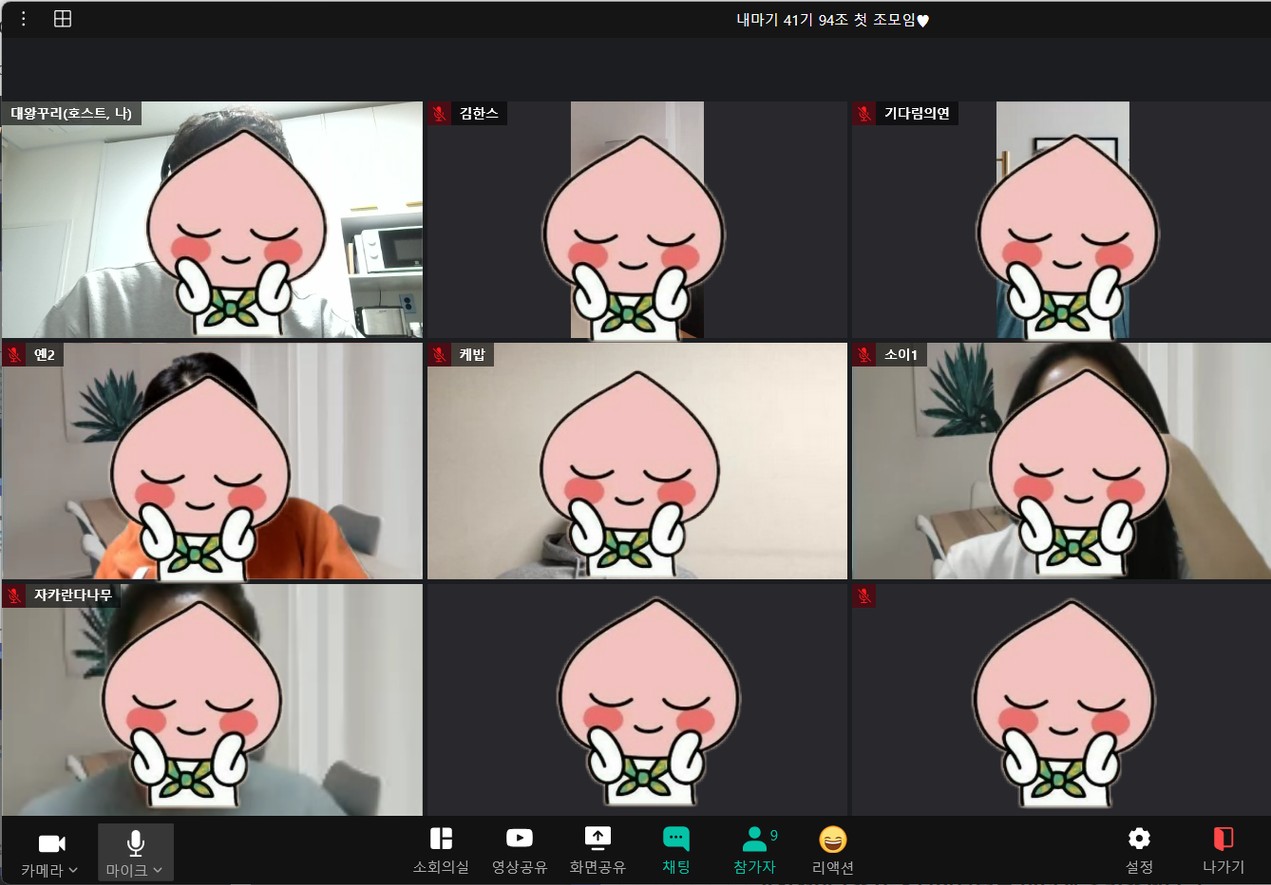The height and width of the screenshot is (885, 1271).
Task: Click the name label 소이1
Action: 902,354
